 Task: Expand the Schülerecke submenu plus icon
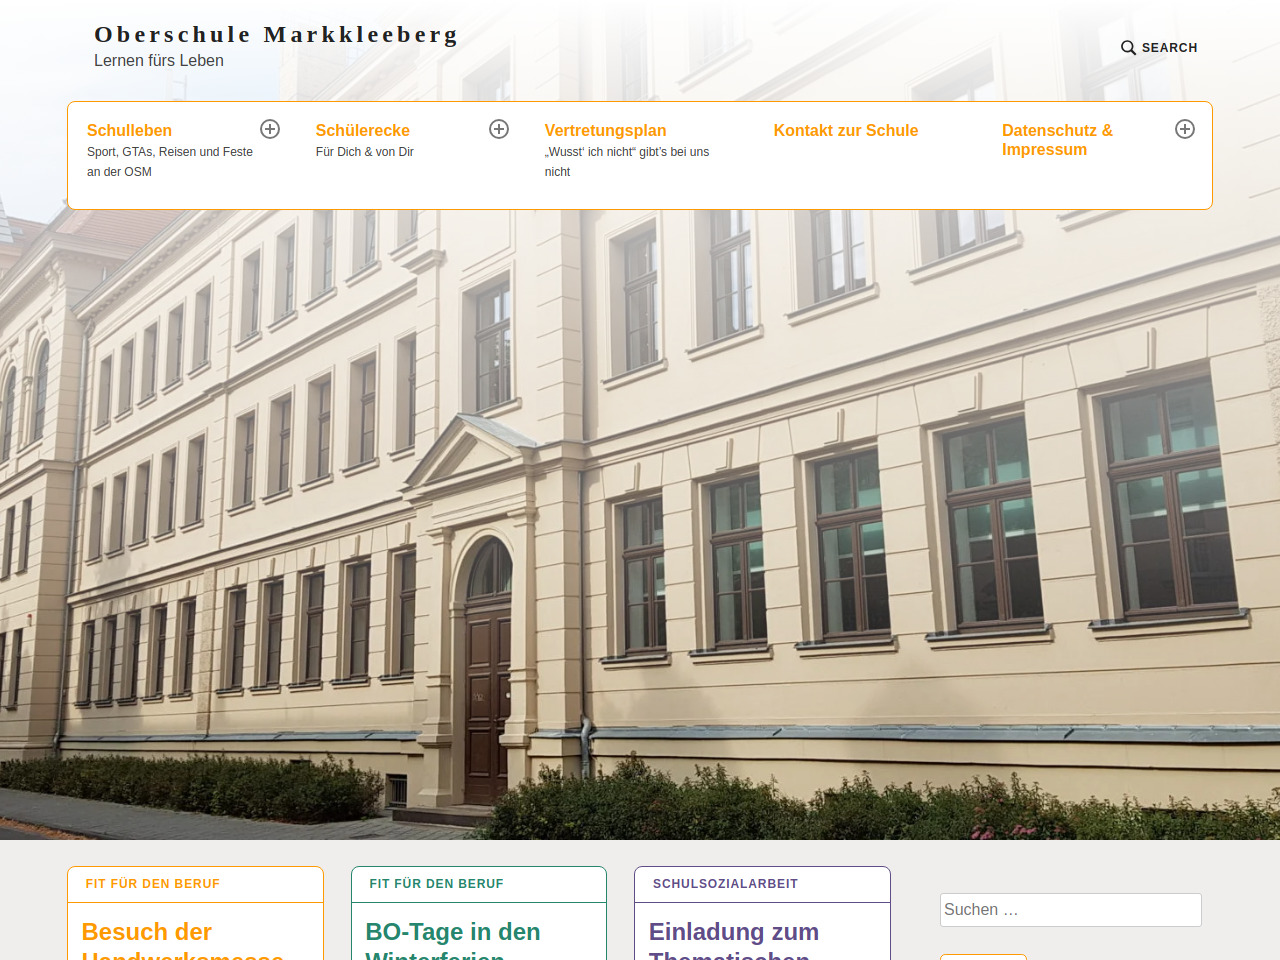499,129
